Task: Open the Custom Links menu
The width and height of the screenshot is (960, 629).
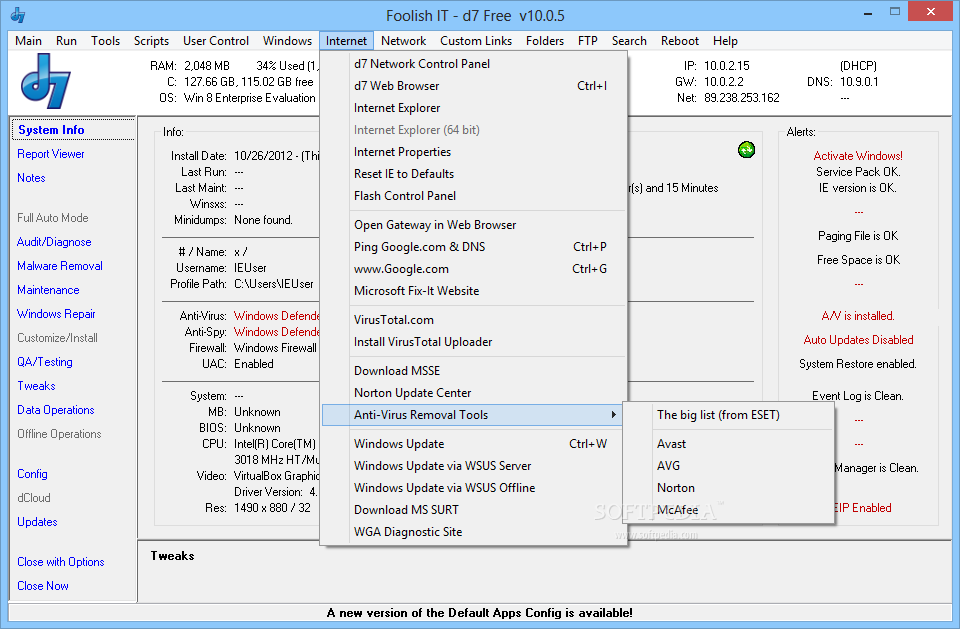Action: pos(476,40)
